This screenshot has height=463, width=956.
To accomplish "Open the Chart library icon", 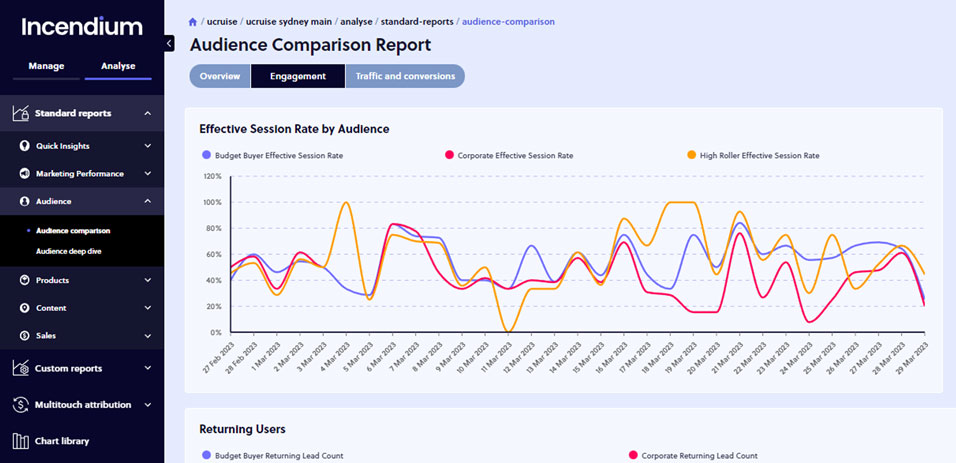I will pyautogui.click(x=19, y=441).
